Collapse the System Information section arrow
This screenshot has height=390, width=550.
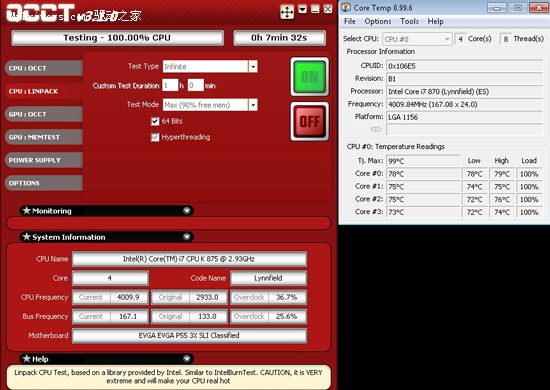pyautogui.click(x=187, y=237)
